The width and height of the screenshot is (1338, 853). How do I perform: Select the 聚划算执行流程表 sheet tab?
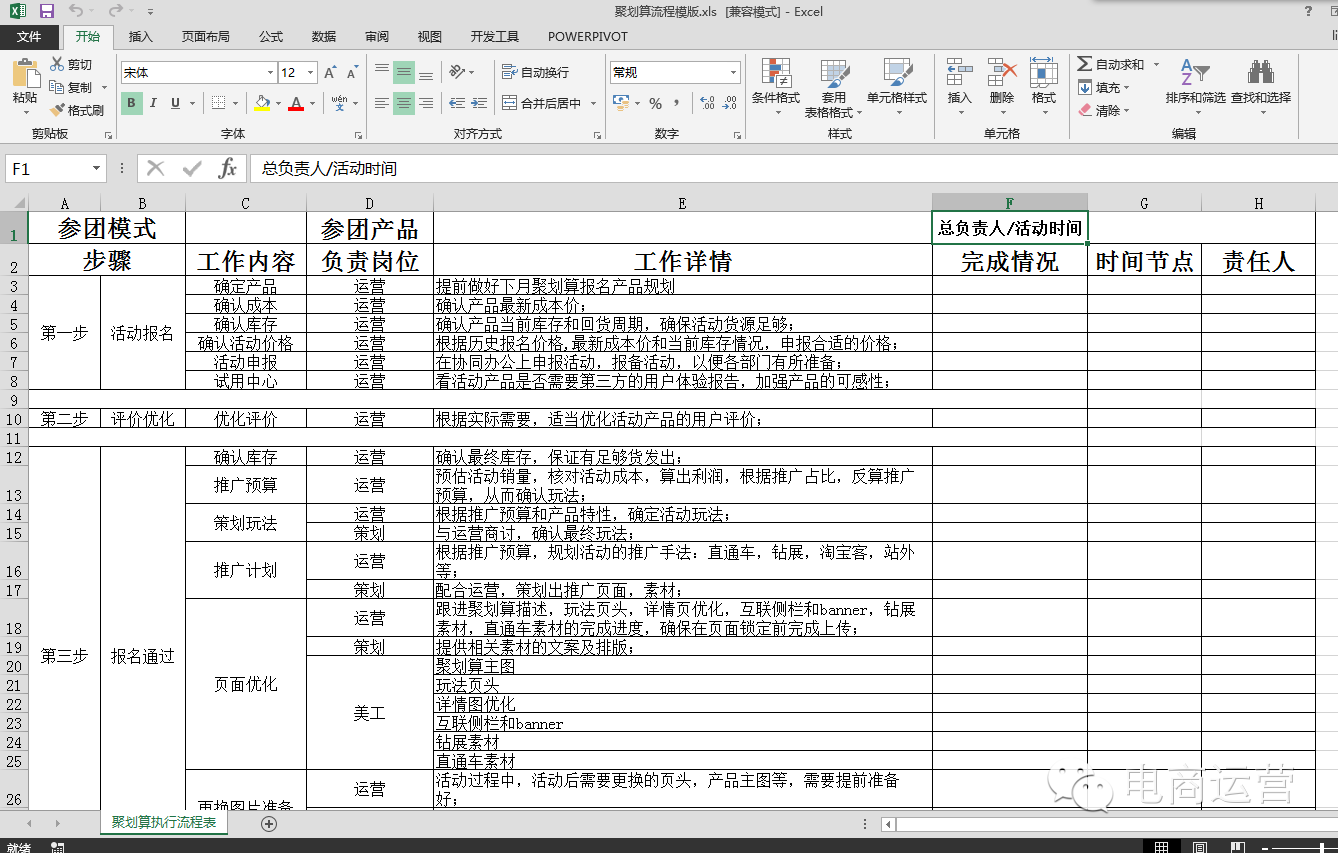click(x=163, y=823)
